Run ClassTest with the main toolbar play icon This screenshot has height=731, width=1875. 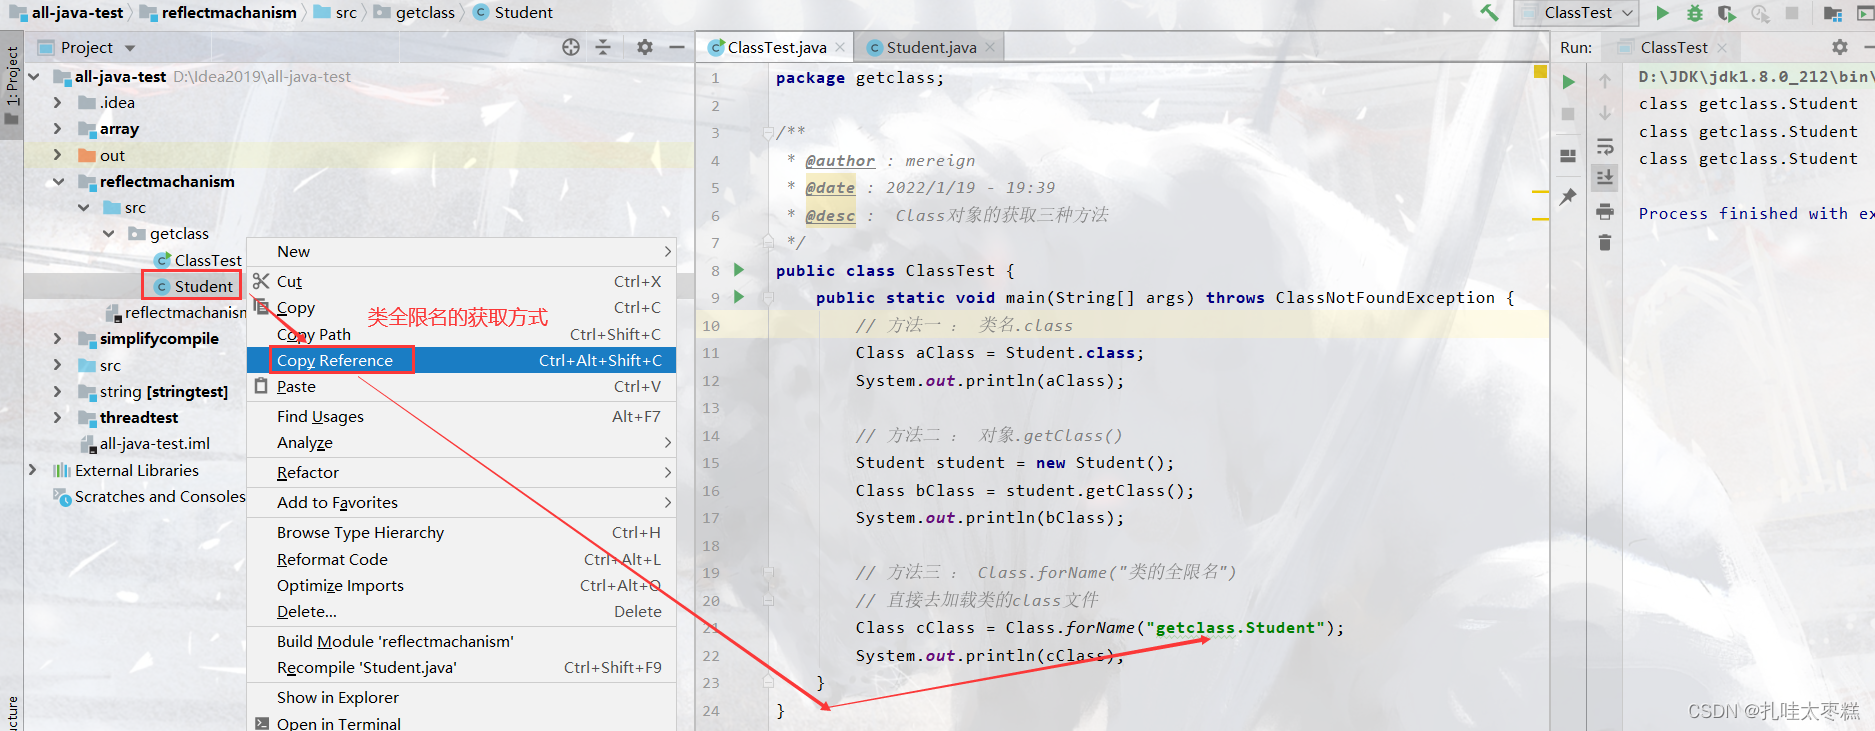[x=1662, y=13]
